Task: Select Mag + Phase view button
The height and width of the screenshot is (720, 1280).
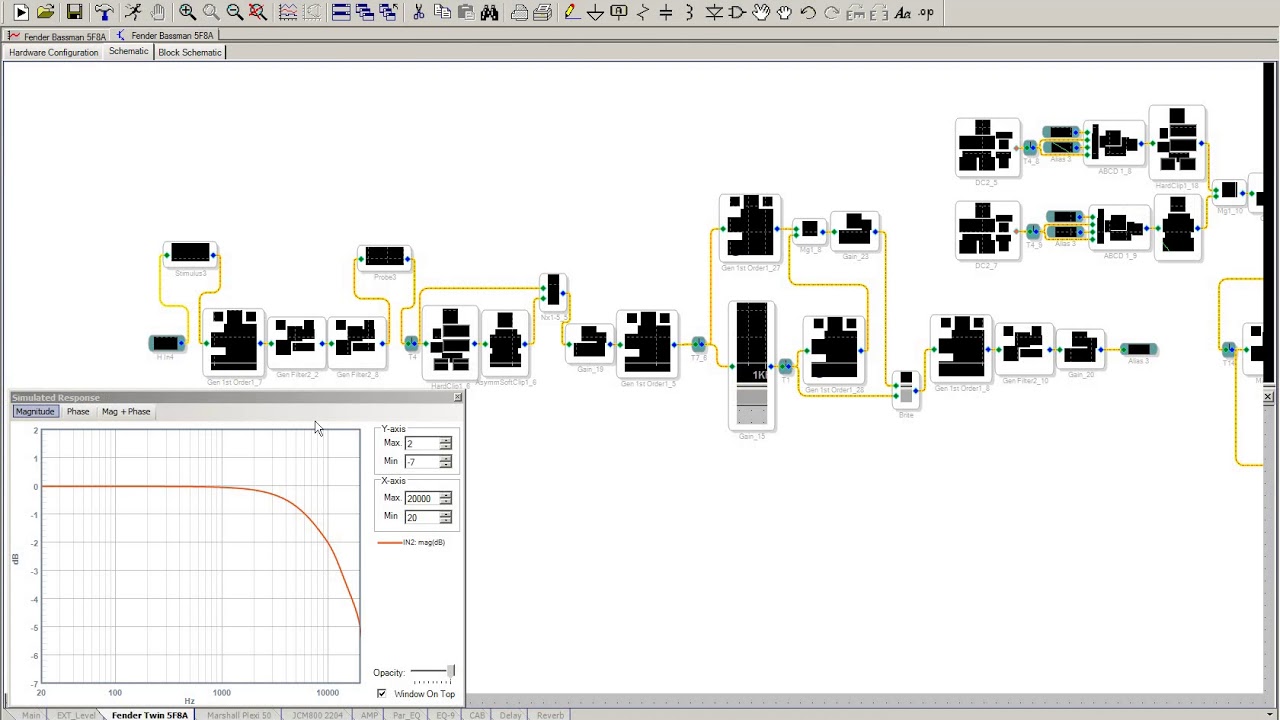Action: pyautogui.click(x=126, y=411)
